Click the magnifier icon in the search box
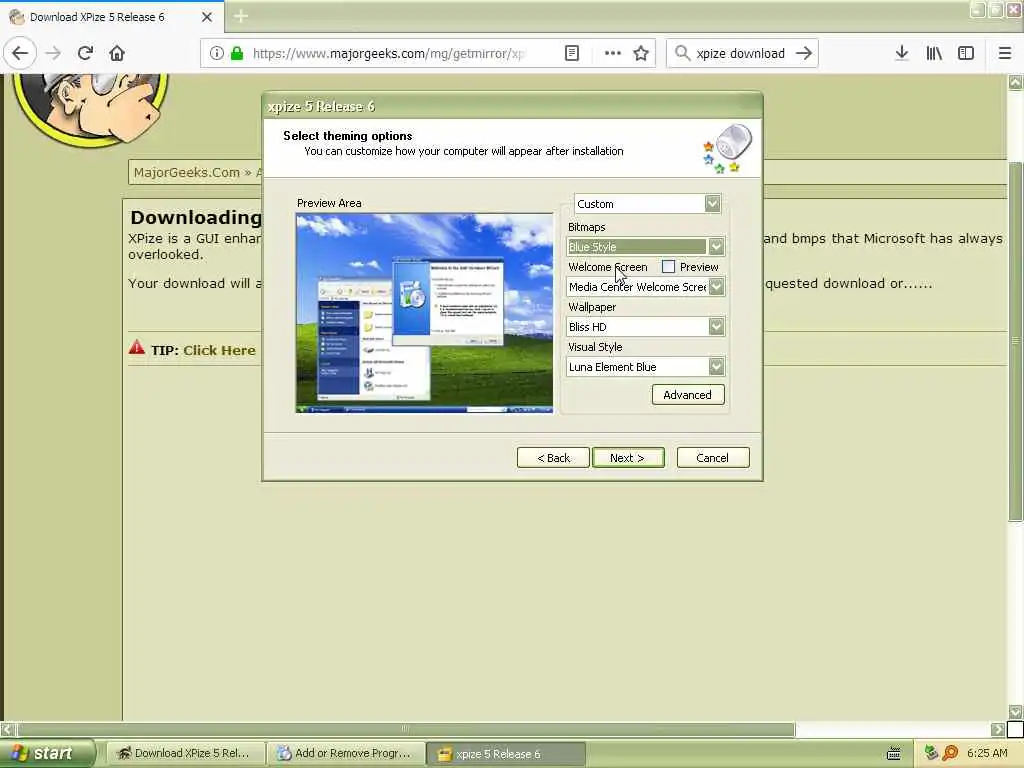 tap(682, 53)
